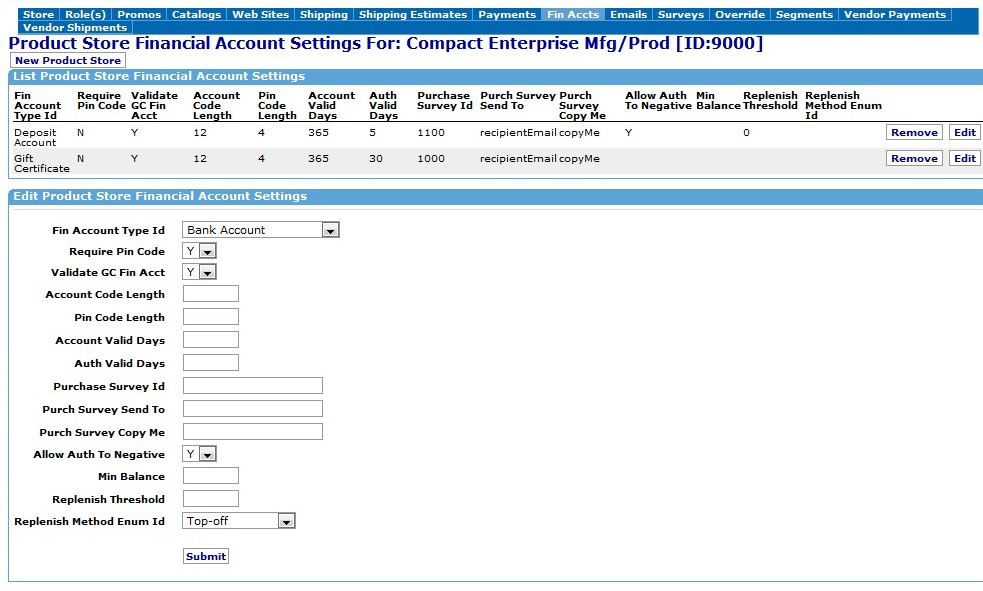
Task: Open the Role(s) tab
Action: [85, 14]
